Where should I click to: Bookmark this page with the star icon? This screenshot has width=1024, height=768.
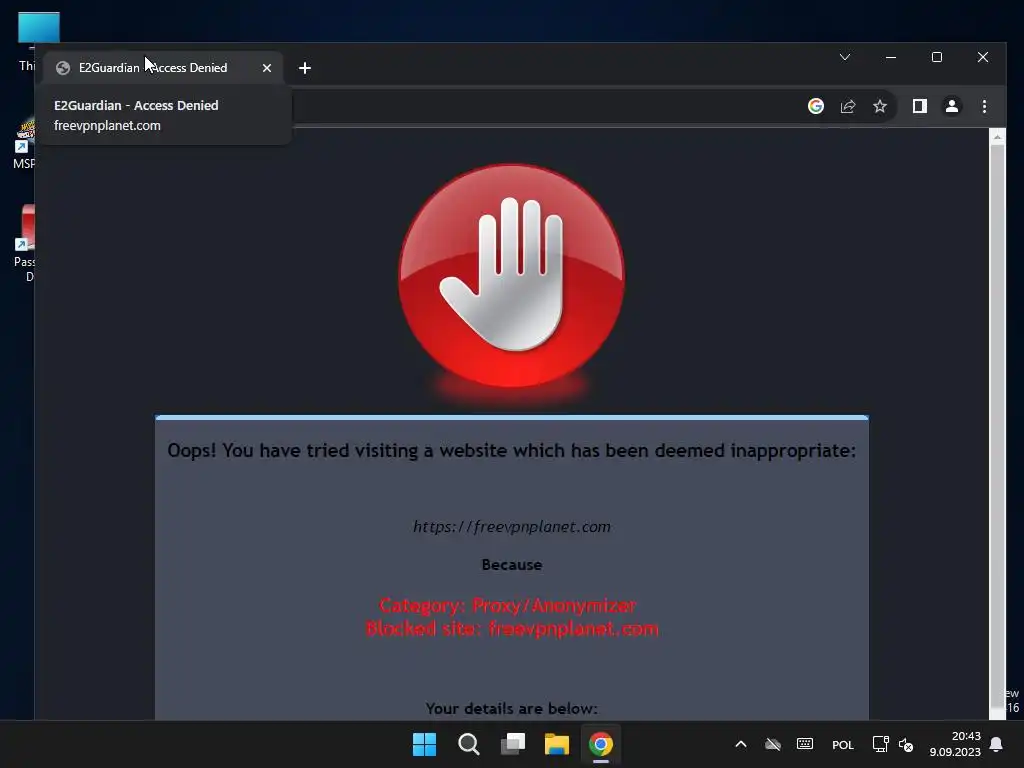(x=880, y=106)
